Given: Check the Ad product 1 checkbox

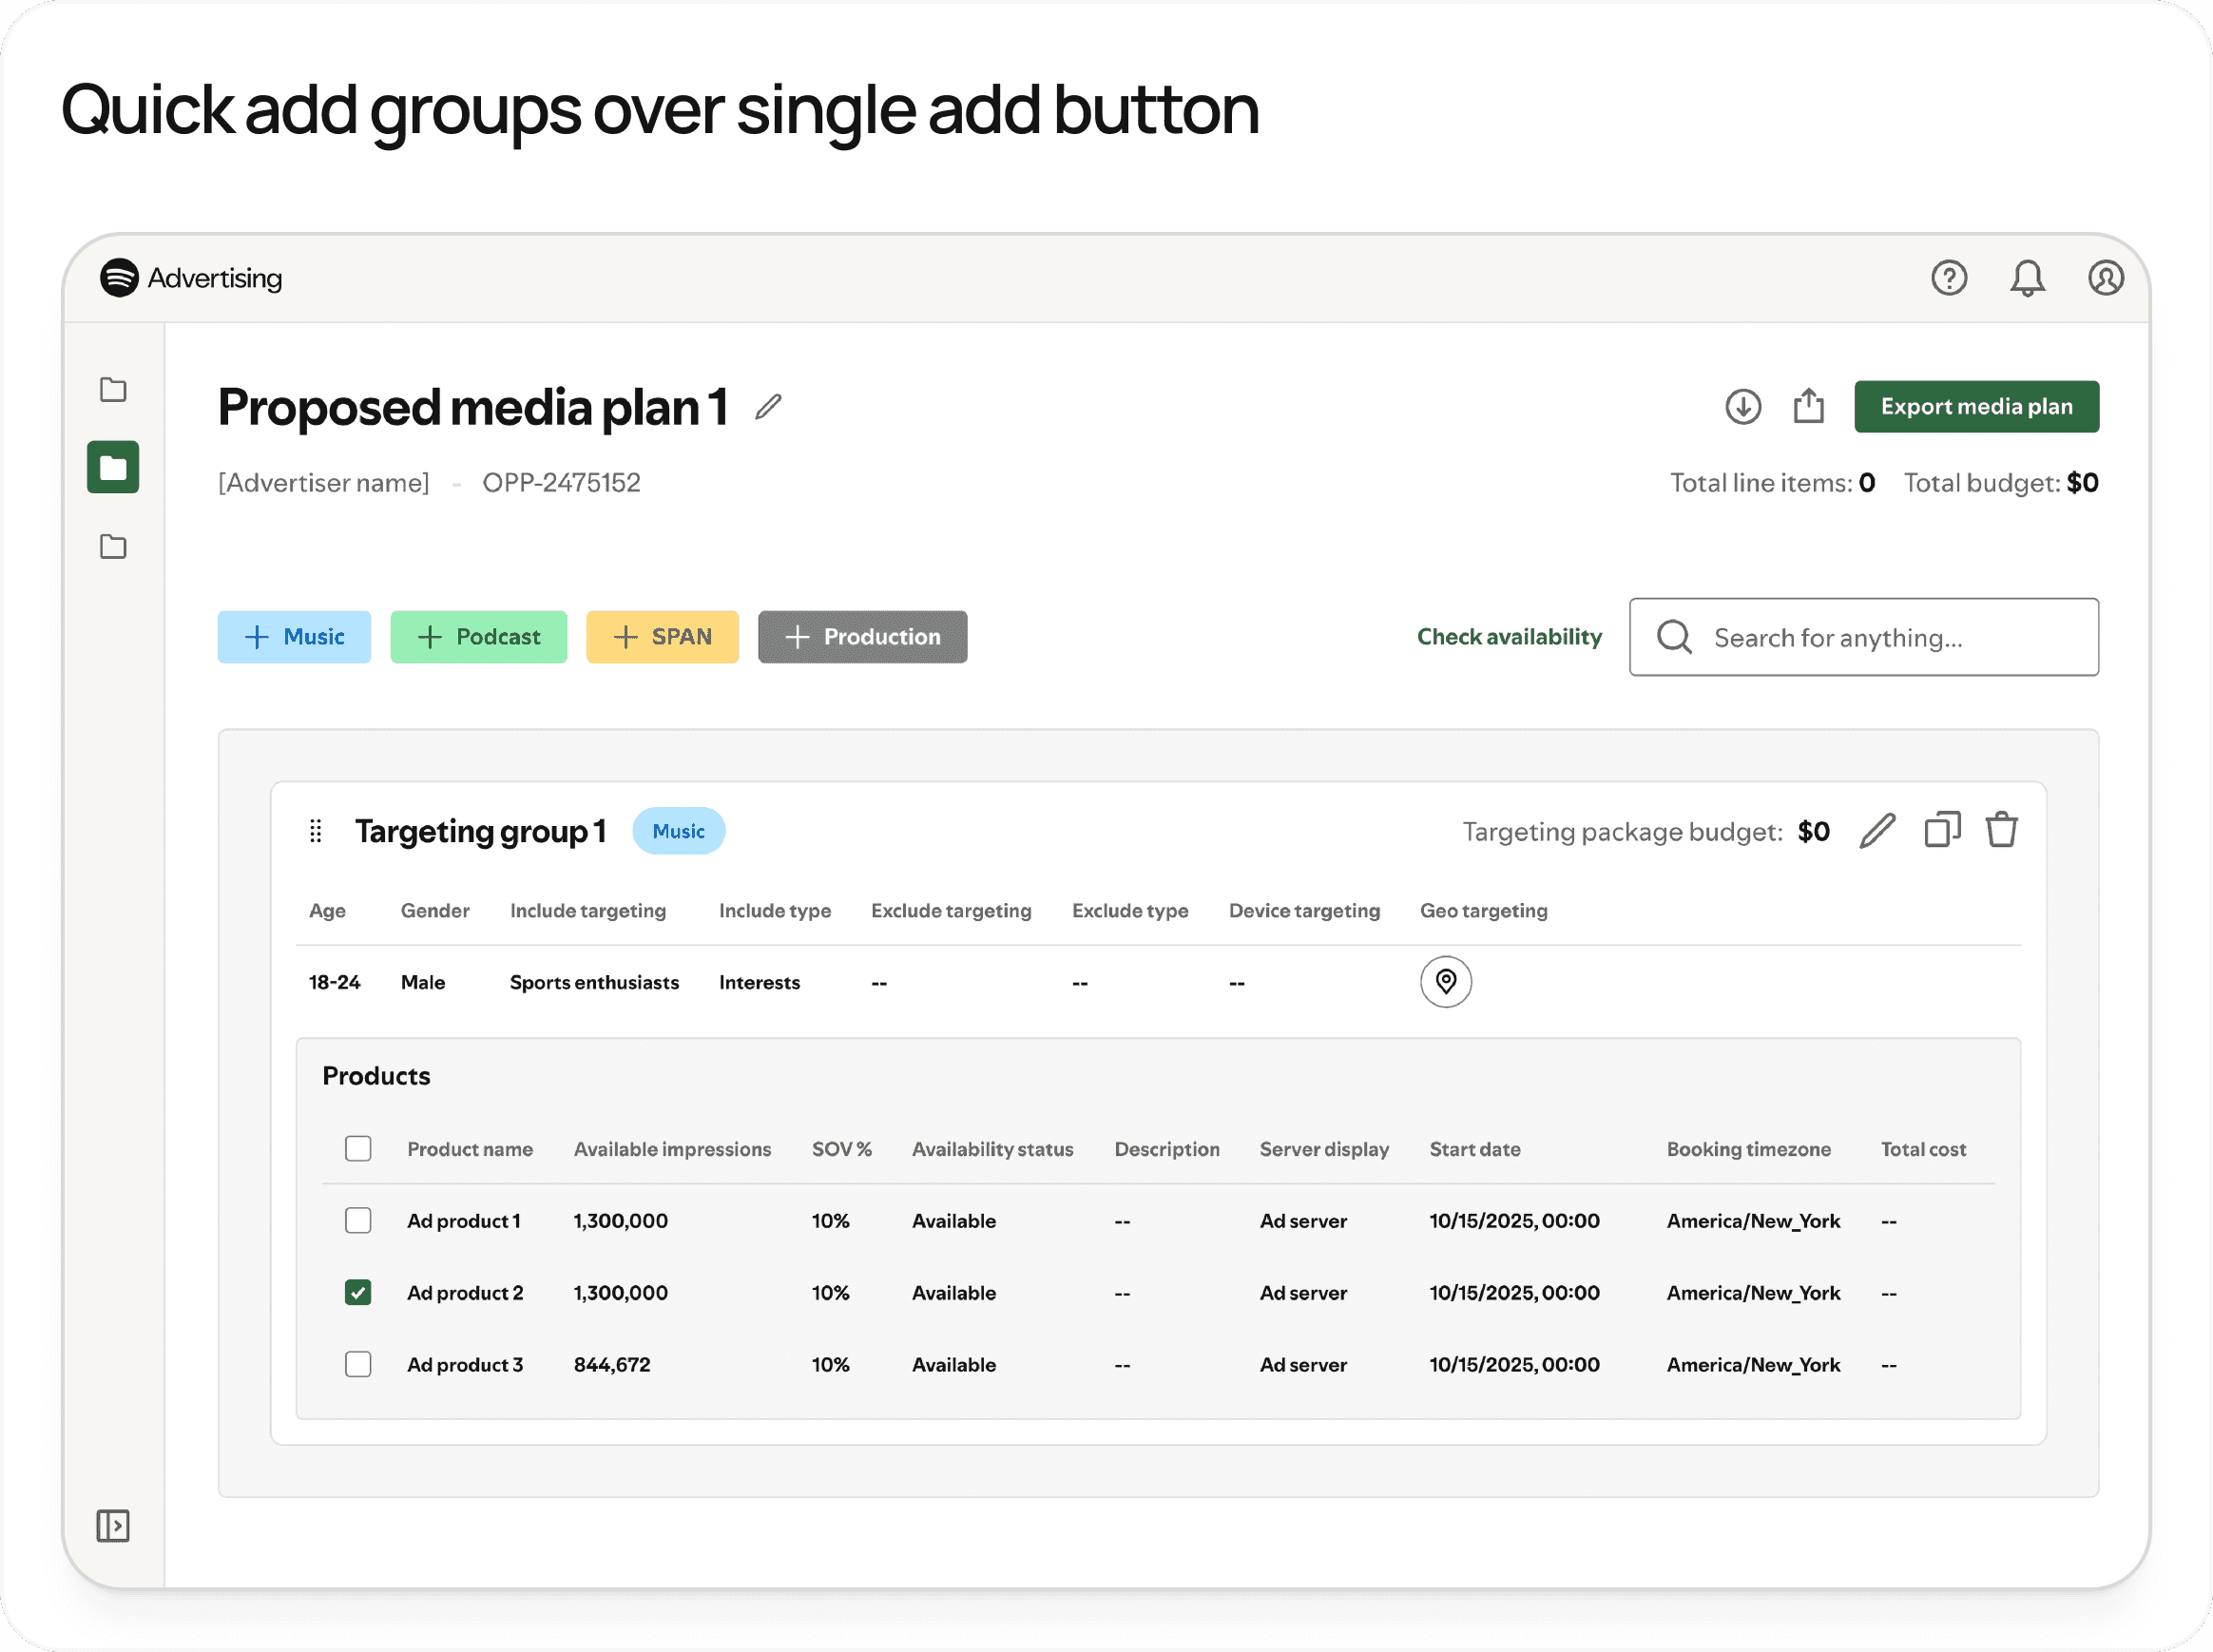Looking at the screenshot, I should point(358,1221).
